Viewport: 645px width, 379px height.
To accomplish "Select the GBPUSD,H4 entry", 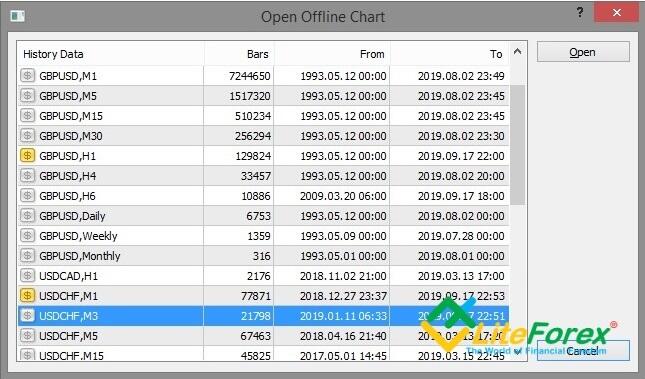I will [263, 176].
